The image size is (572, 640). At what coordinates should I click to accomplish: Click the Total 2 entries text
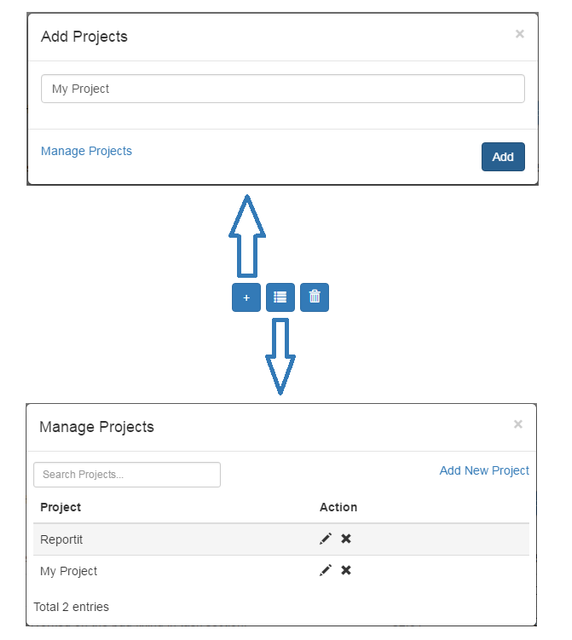[x=71, y=607]
